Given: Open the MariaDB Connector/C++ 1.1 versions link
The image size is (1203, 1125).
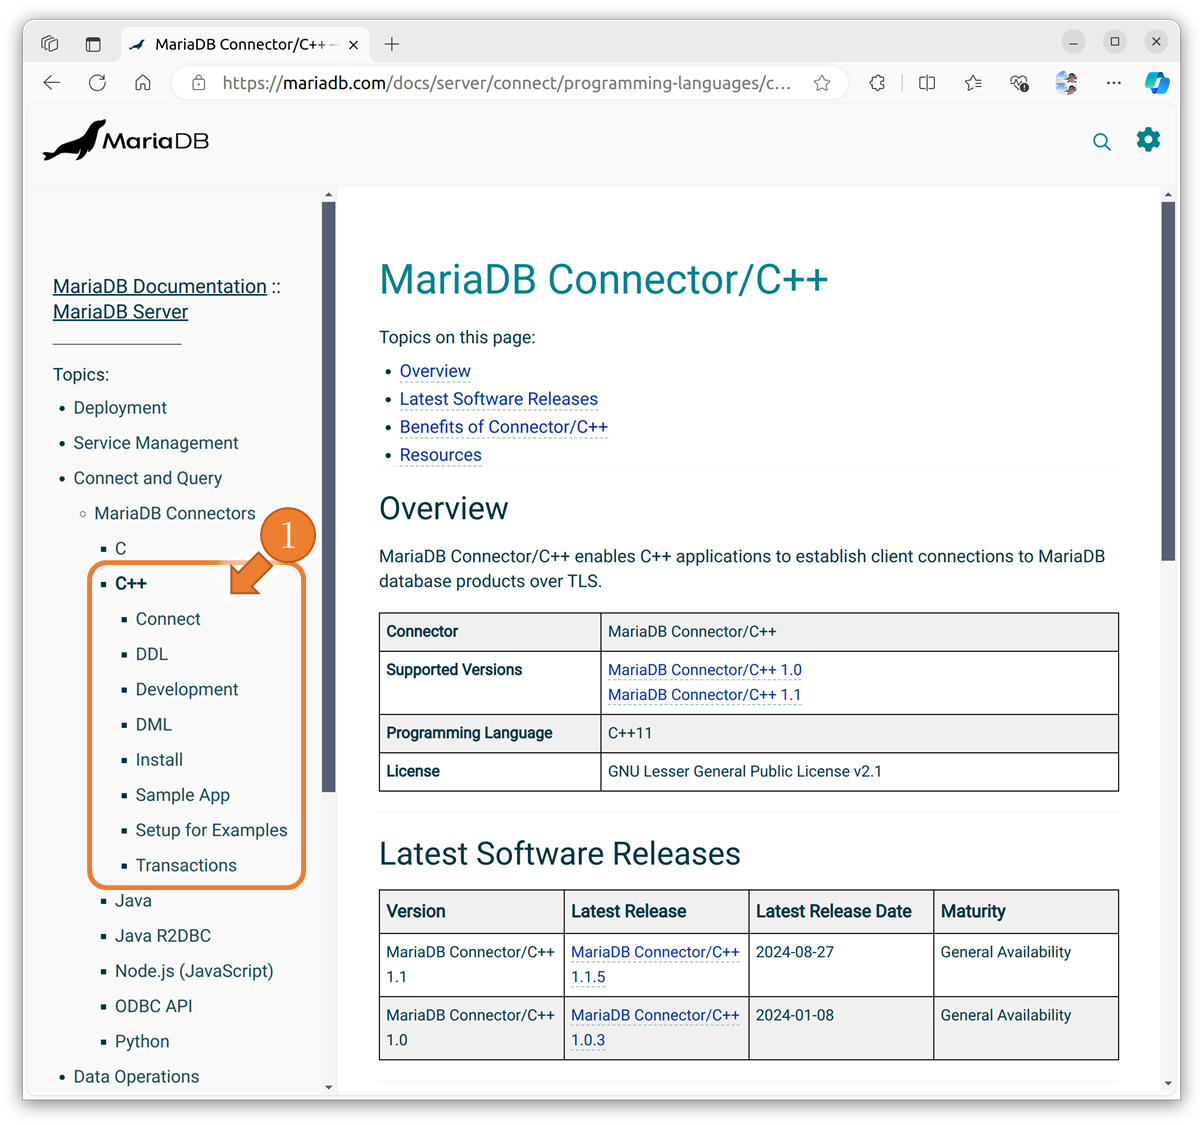Looking at the screenshot, I should coord(704,695).
